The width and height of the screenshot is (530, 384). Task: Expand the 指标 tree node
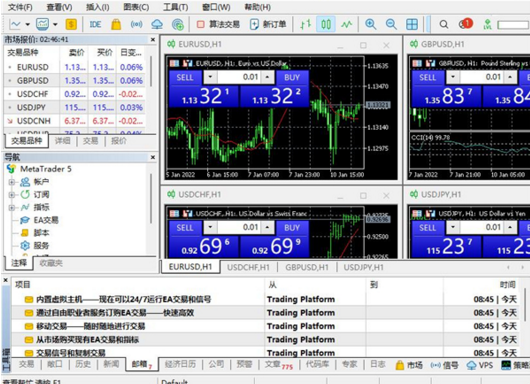[x=11, y=208]
